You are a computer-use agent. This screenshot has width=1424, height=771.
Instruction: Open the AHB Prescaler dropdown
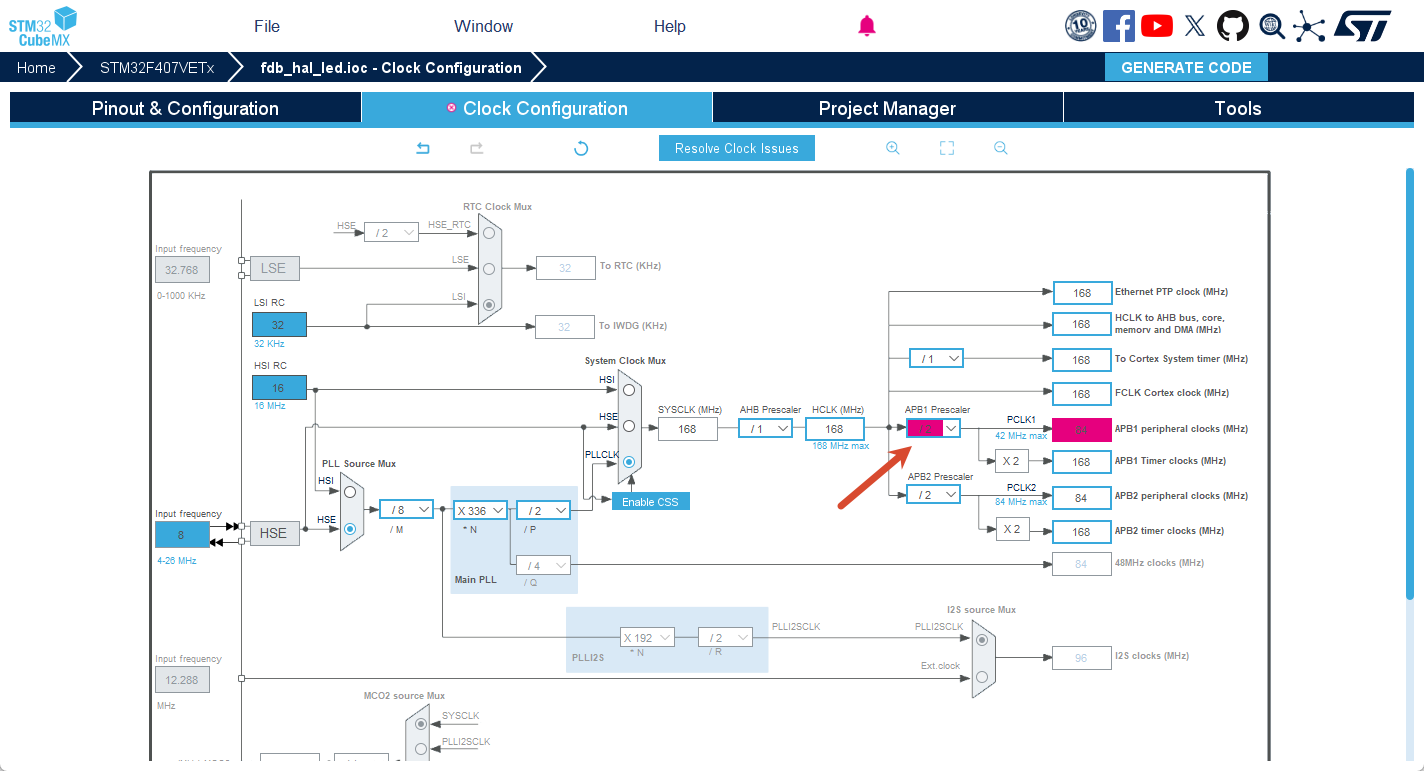[x=766, y=428]
